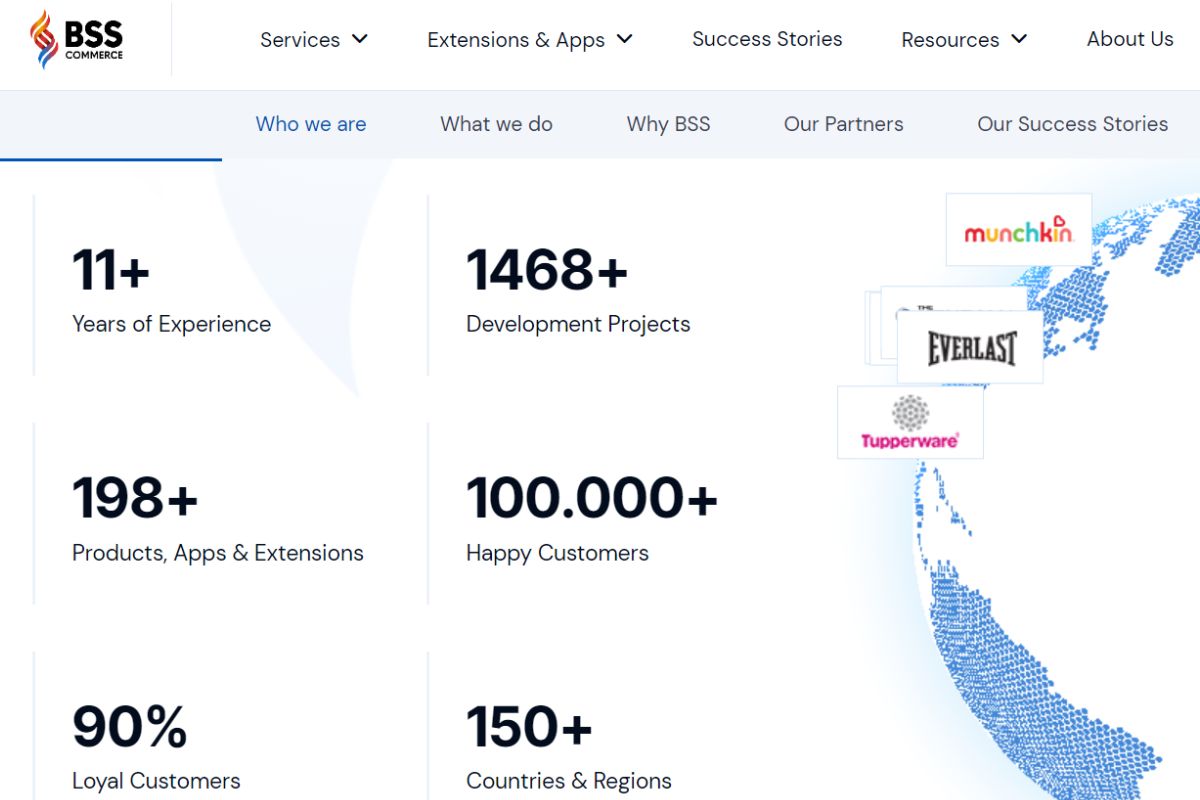Click the BSS Commerce logo
1200x800 pixels.
point(77,40)
